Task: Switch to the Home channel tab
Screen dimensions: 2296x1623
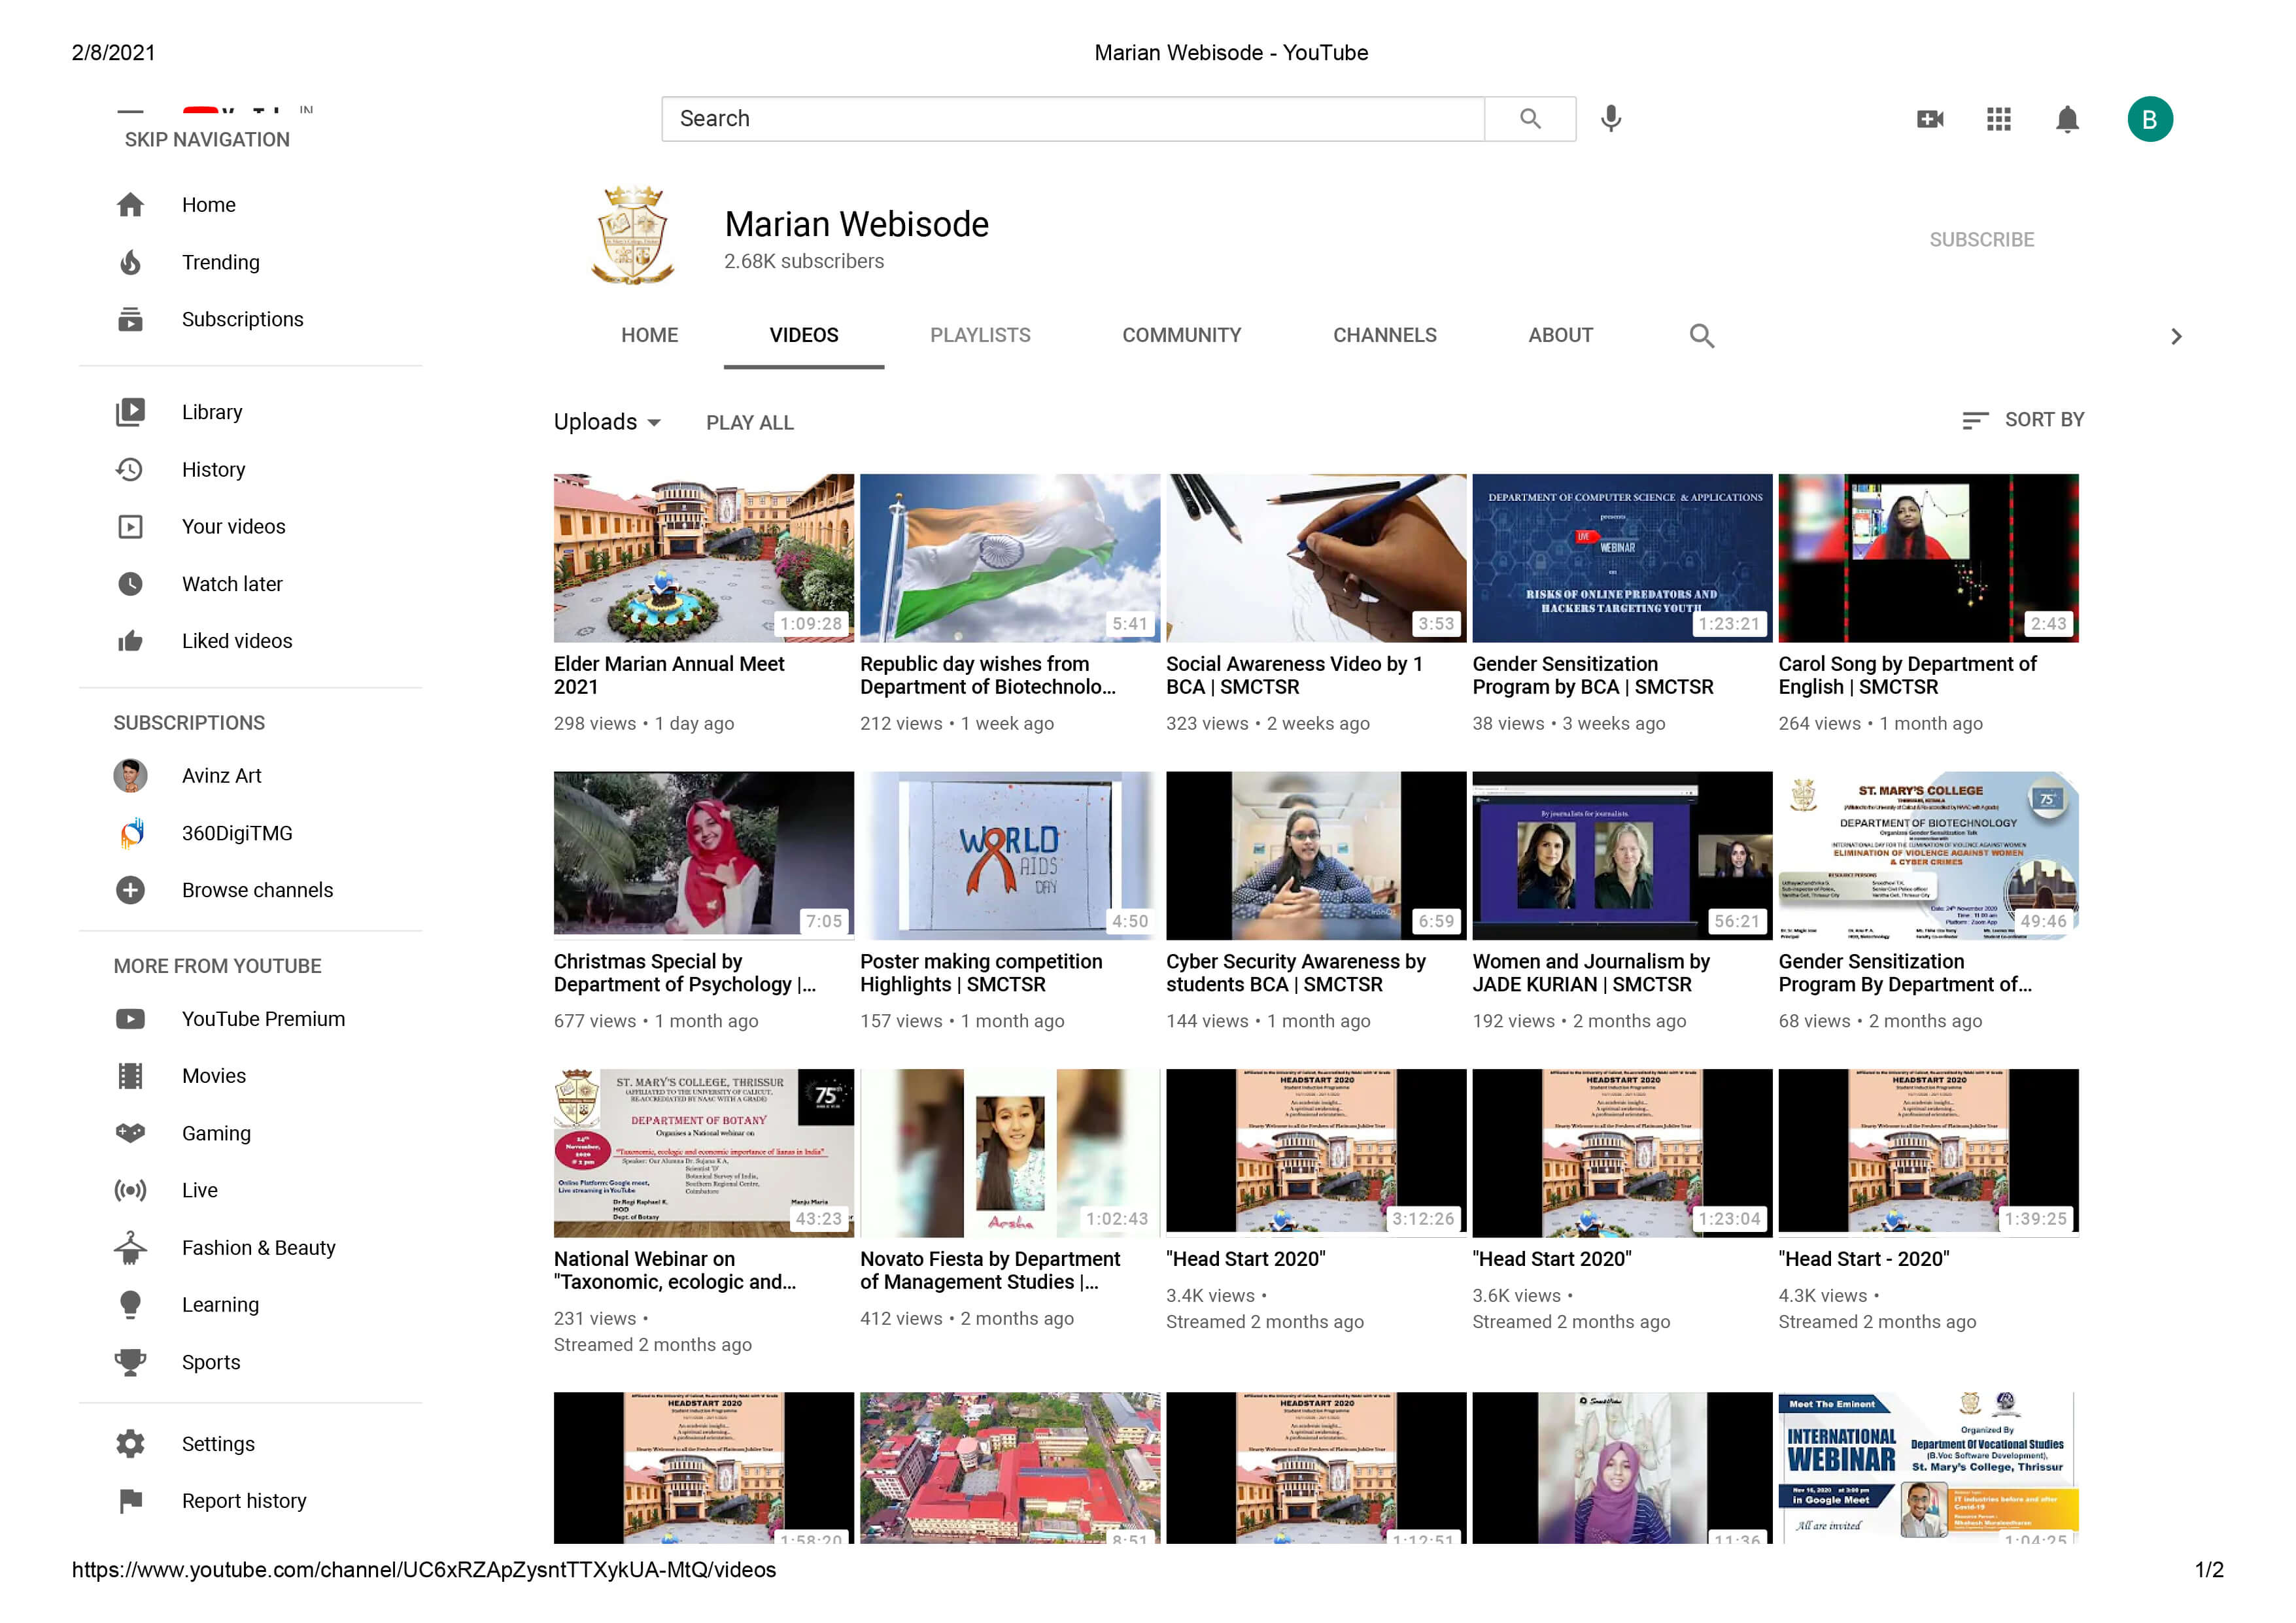Action: pos(650,335)
